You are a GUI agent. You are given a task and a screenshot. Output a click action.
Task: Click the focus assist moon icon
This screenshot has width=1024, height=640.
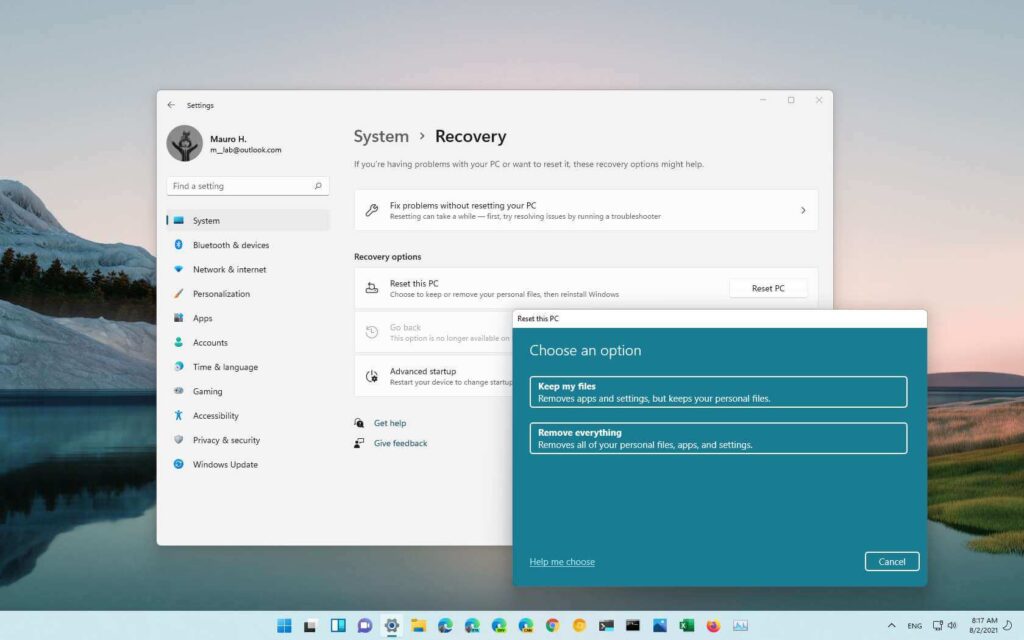pyautogui.click(x=1009, y=626)
